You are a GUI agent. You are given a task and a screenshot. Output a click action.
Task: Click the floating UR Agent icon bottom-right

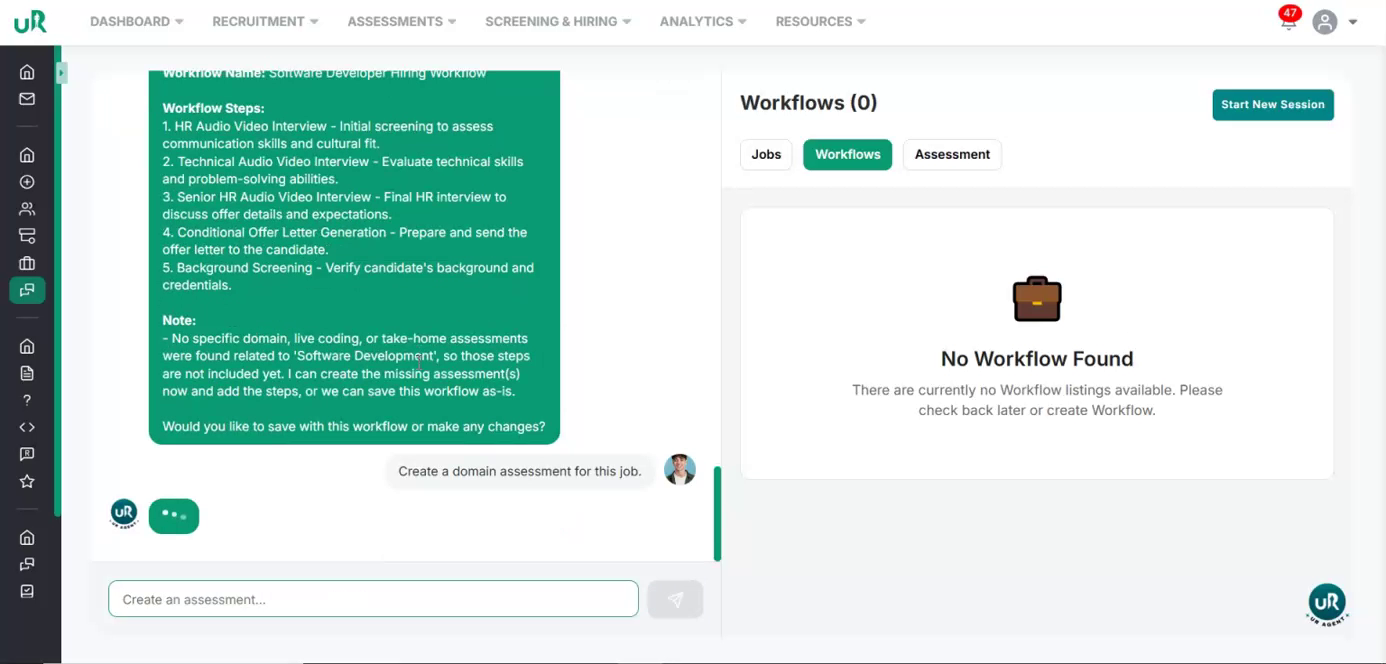[1327, 603]
